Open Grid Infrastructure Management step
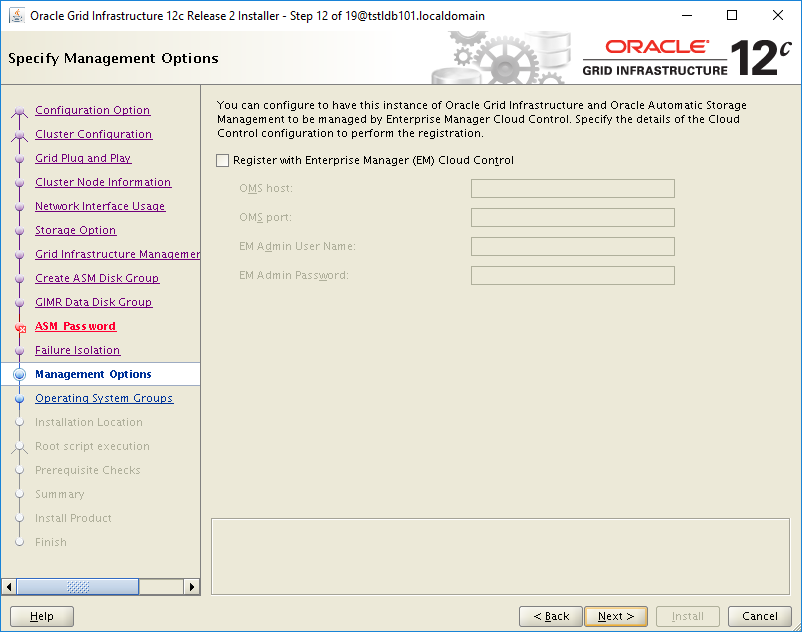The height and width of the screenshot is (632, 802). [x=118, y=254]
